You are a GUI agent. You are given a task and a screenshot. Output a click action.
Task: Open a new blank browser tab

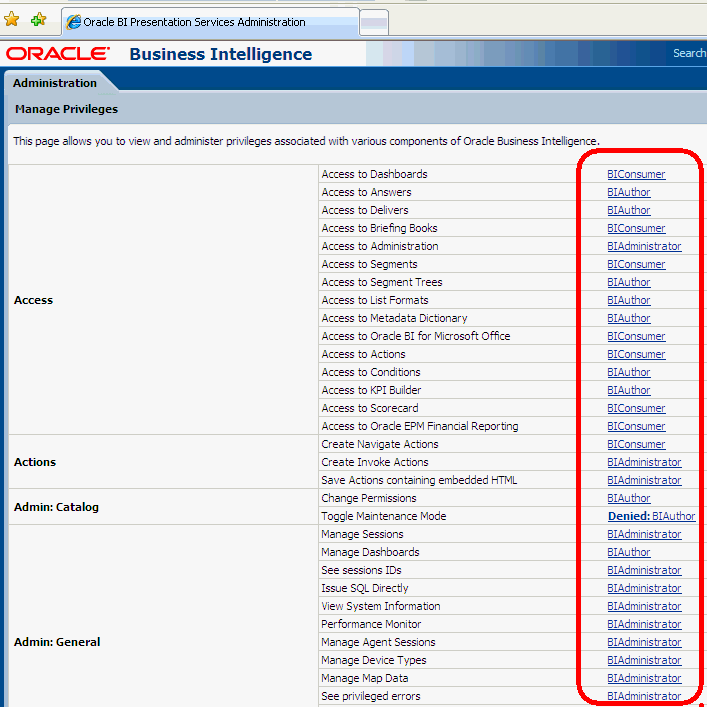374,23
